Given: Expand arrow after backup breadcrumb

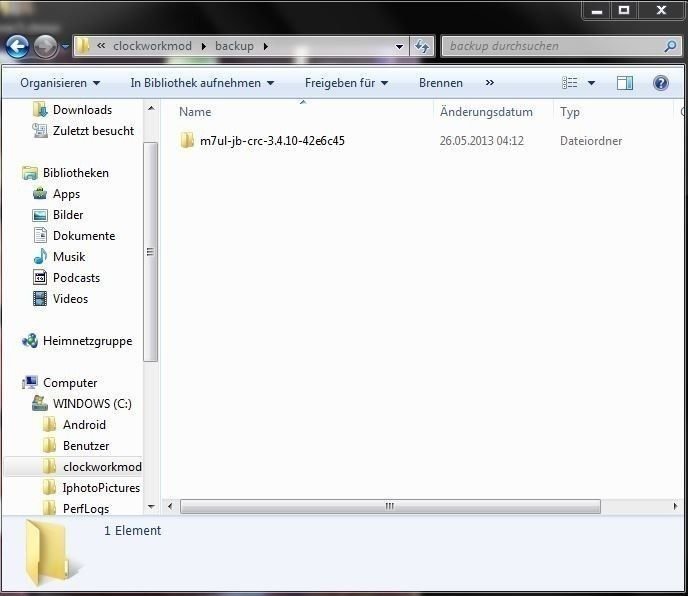Looking at the screenshot, I should tap(265, 46).
